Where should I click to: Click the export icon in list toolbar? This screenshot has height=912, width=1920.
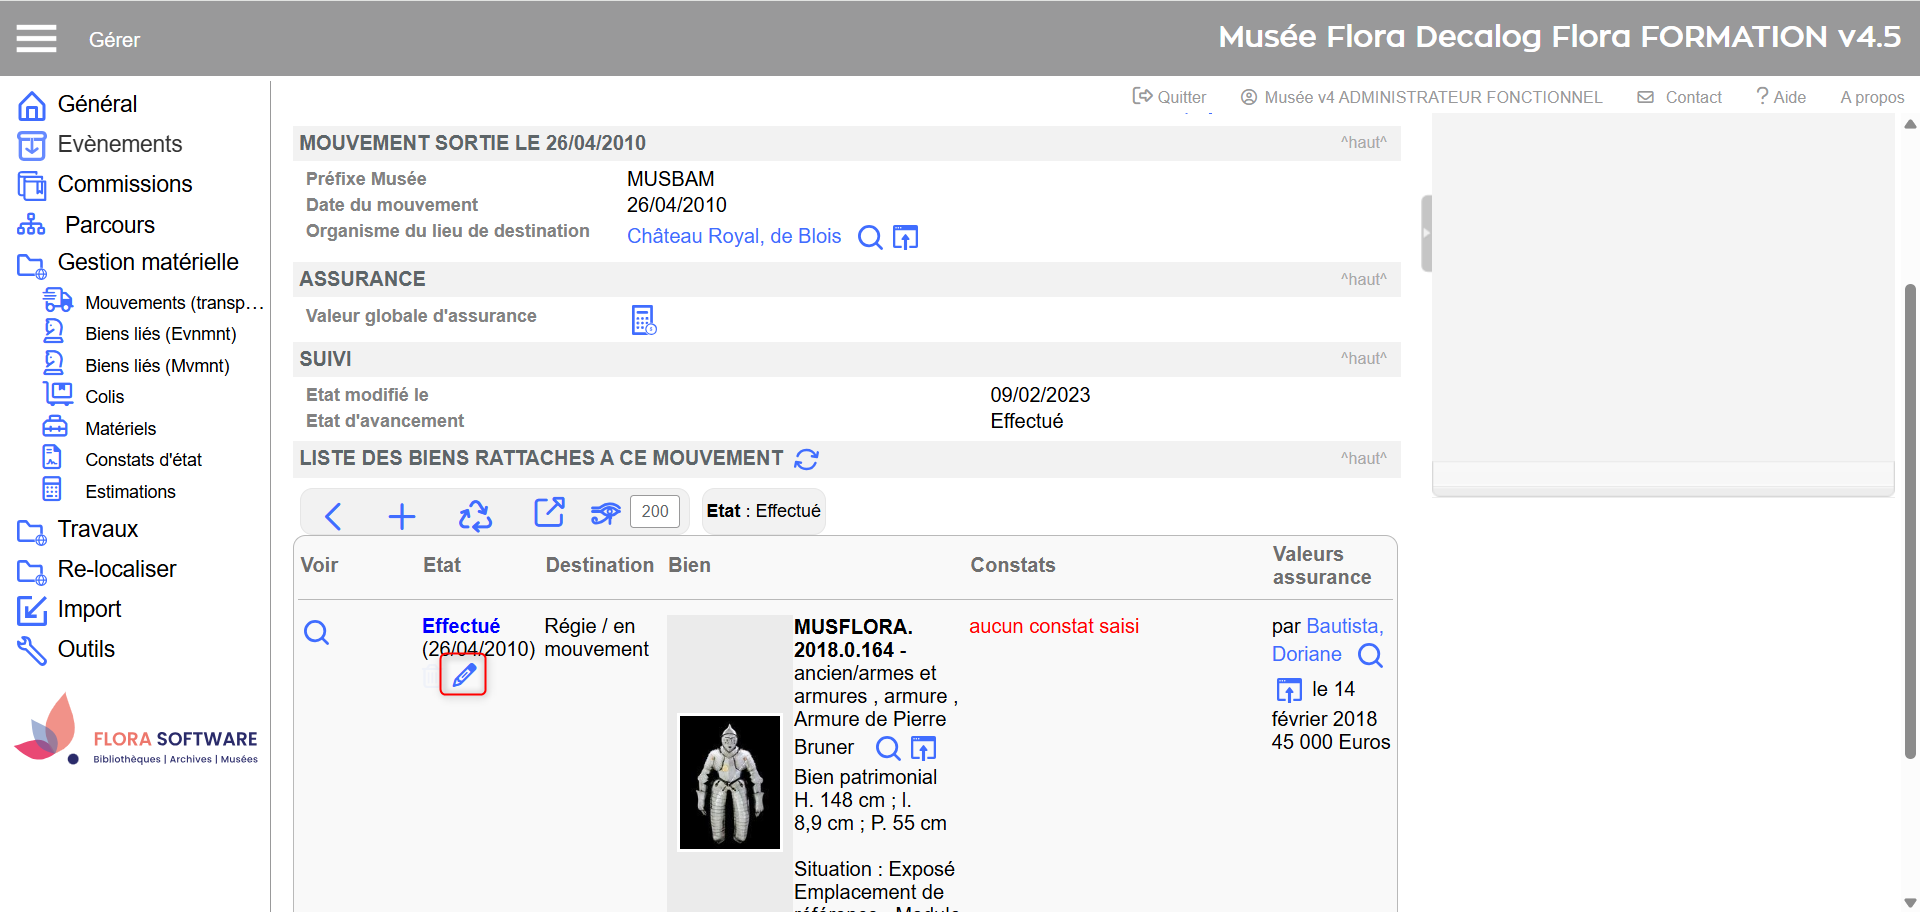(x=549, y=512)
